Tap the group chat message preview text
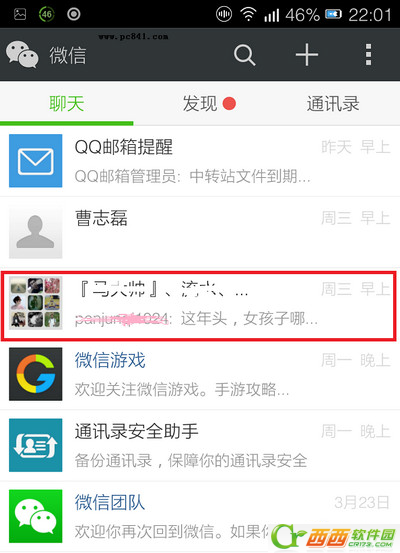400x553 pixels. (x=196, y=319)
